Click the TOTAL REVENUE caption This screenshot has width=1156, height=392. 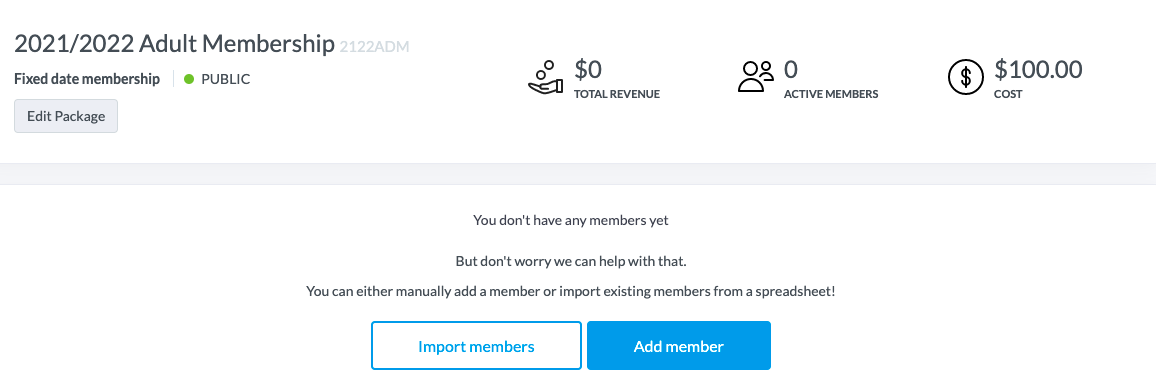pos(617,94)
